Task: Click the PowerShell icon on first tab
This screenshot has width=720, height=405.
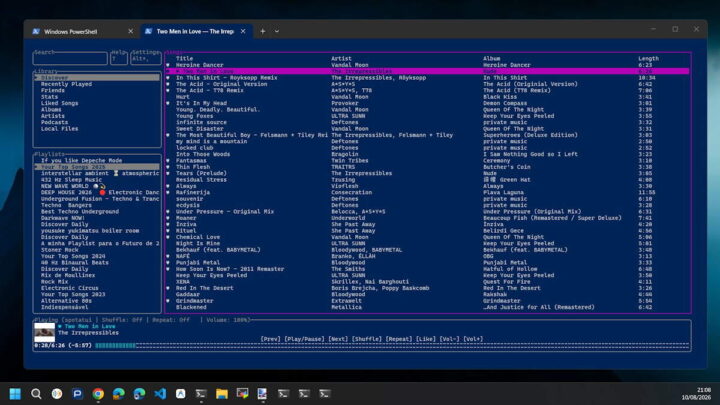Action: (x=36, y=31)
